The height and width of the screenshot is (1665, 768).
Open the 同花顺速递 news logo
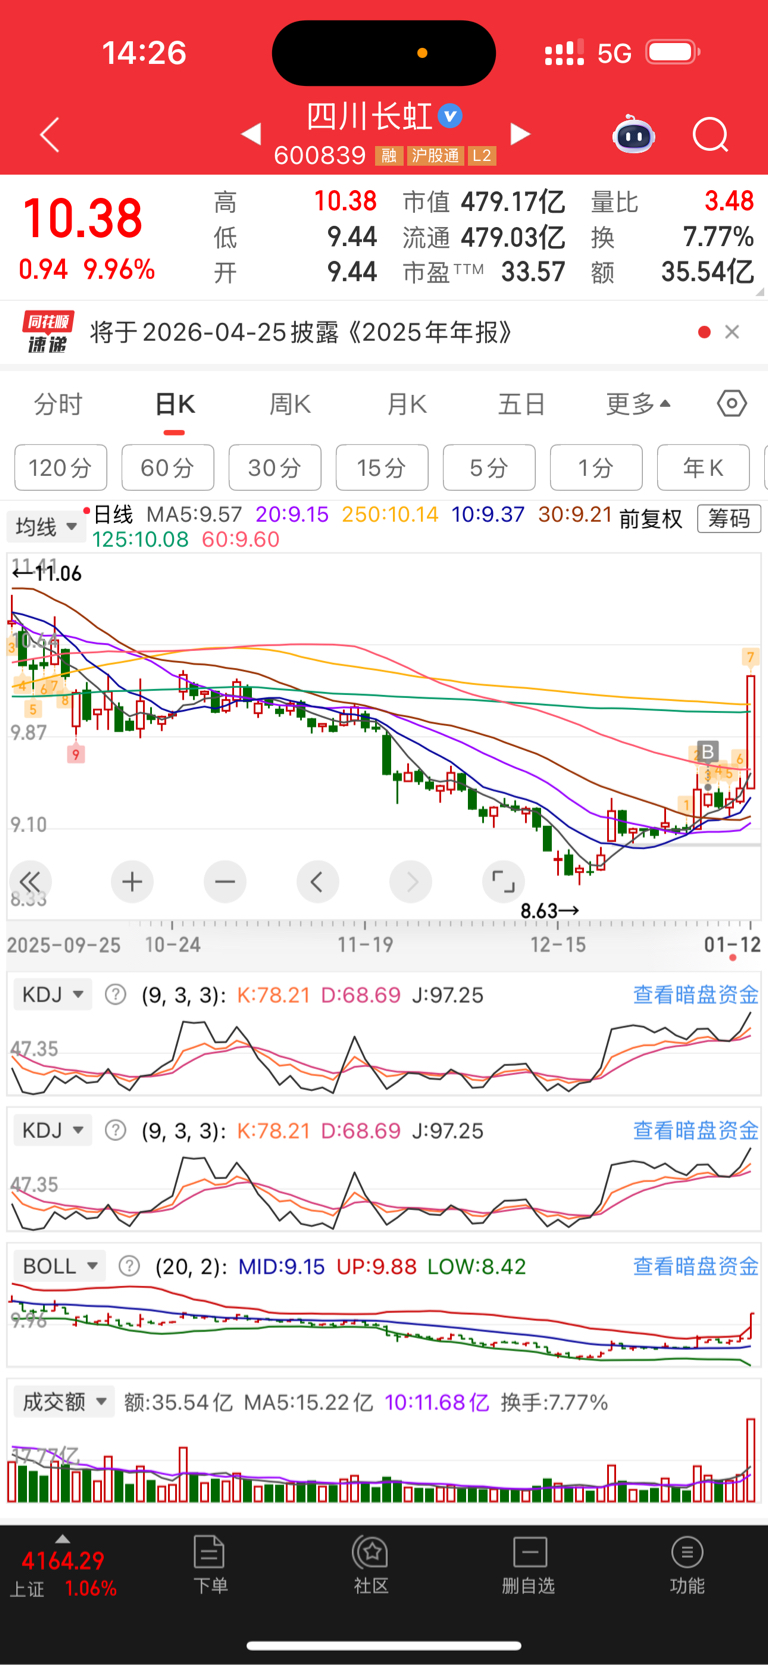(48, 332)
